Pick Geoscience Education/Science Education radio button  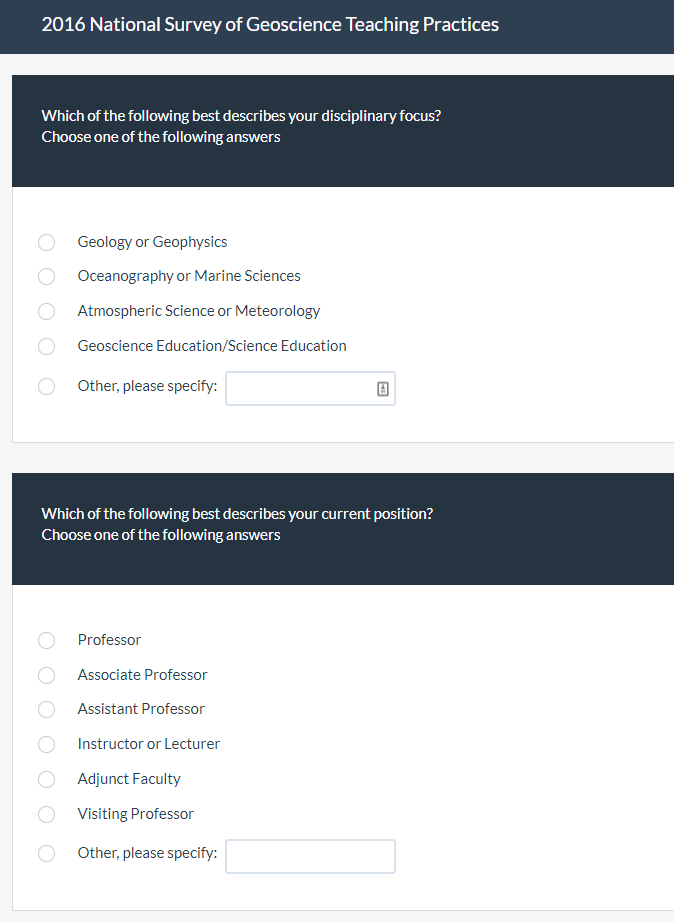[x=46, y=346]
